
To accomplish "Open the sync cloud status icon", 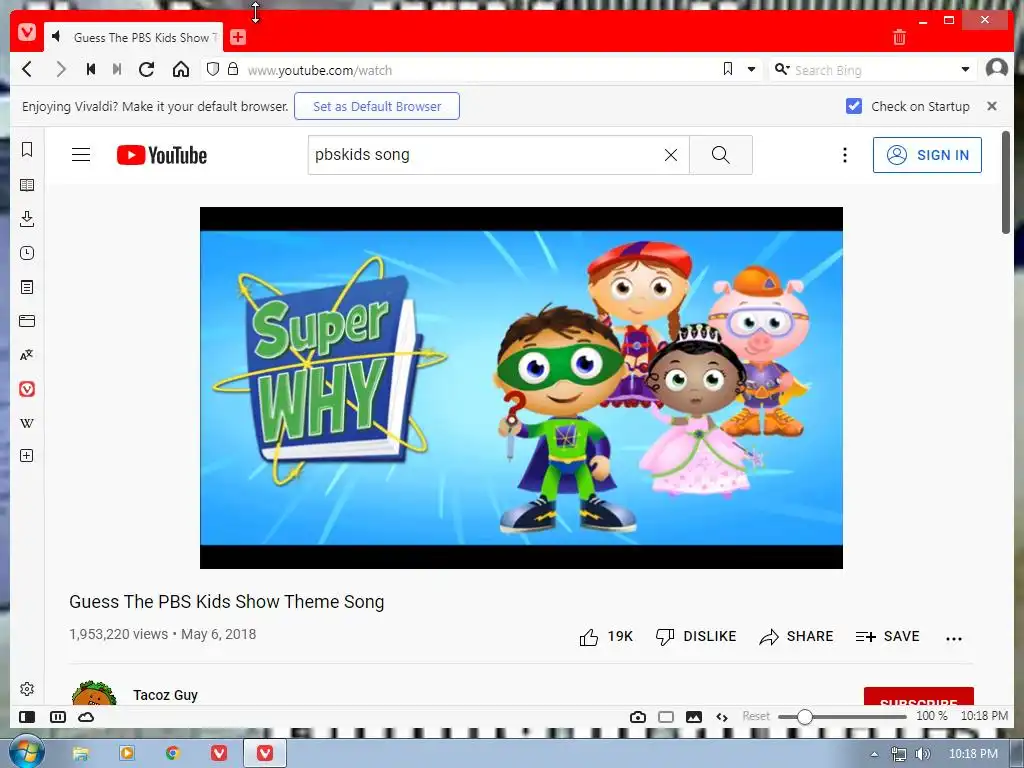I will (x=86, y=717).
